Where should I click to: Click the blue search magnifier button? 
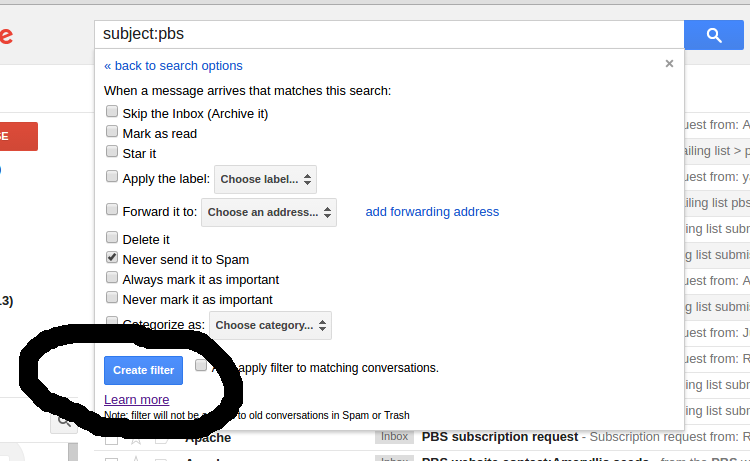coord(714,34)
